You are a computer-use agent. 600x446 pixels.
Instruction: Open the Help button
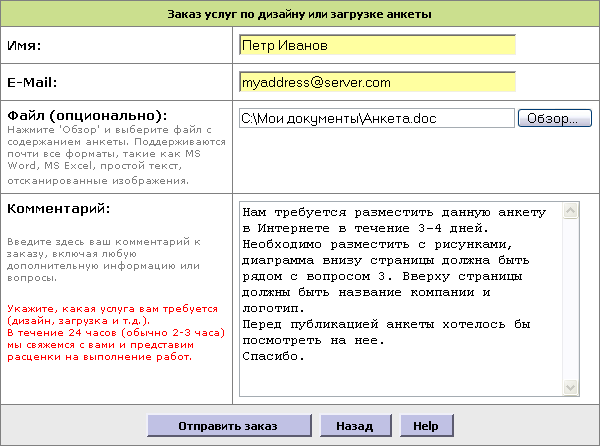point(427,426)
